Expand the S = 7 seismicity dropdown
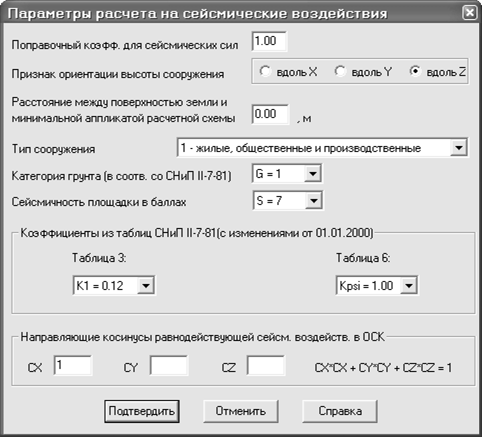The width and height of the screenshot is (483, 438). 288,201
